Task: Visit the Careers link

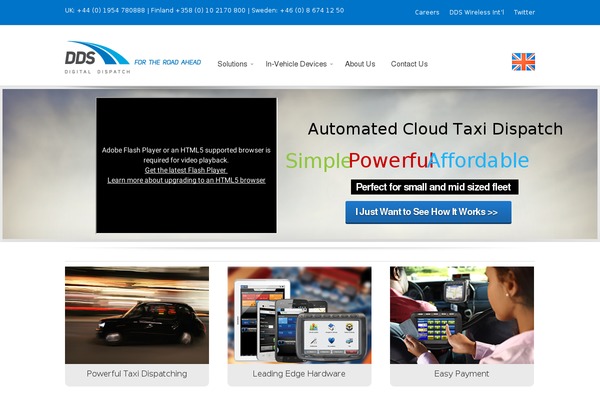Action: 427,12
